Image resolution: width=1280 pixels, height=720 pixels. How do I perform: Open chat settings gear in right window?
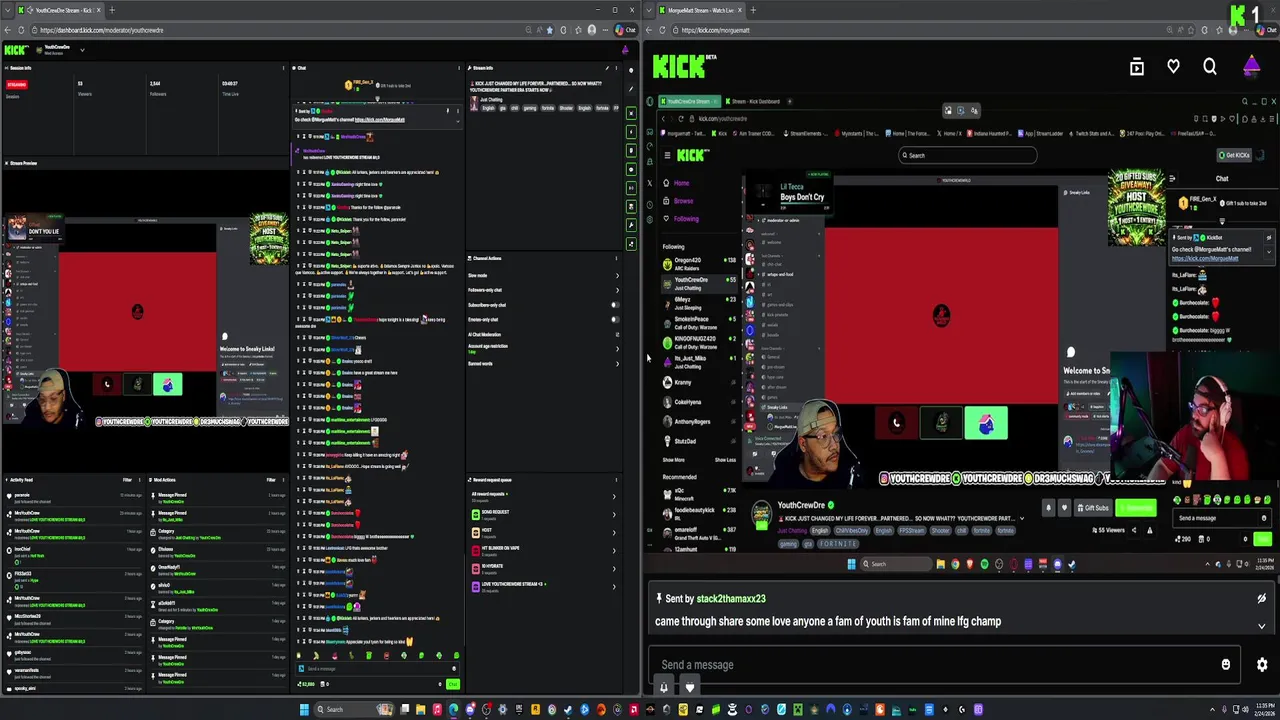(1262, 664)
